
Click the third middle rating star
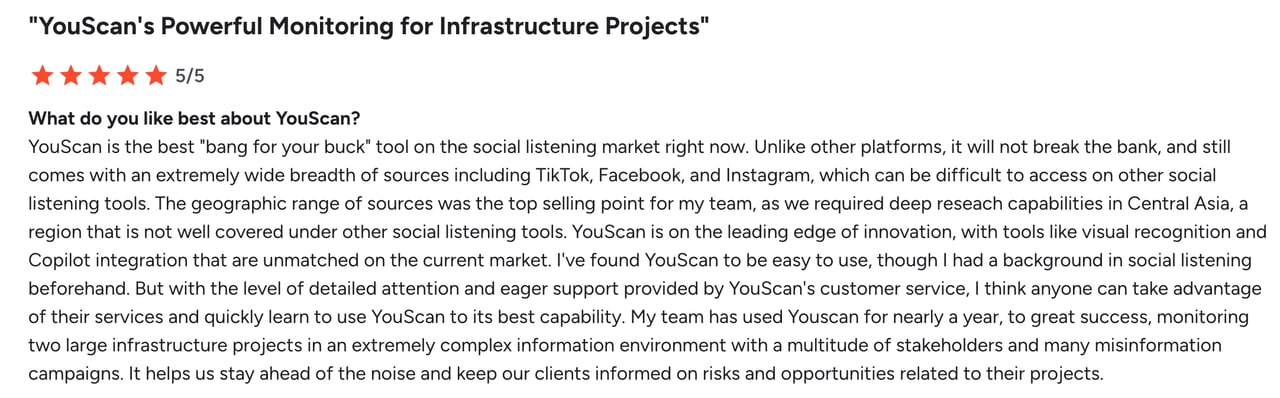click(99, 75)
